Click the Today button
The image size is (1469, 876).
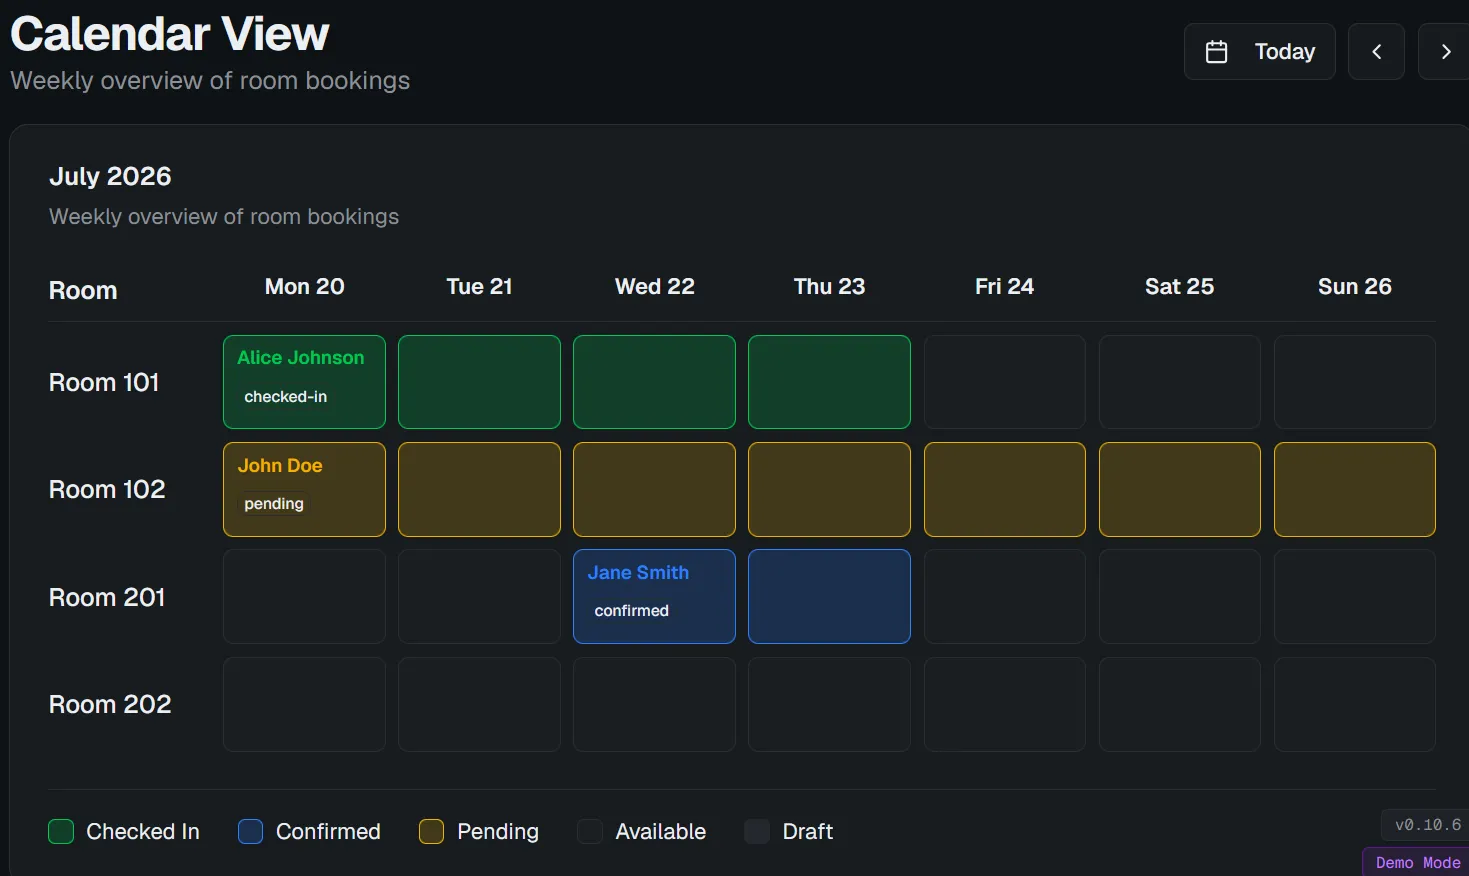coord(1259,51)
